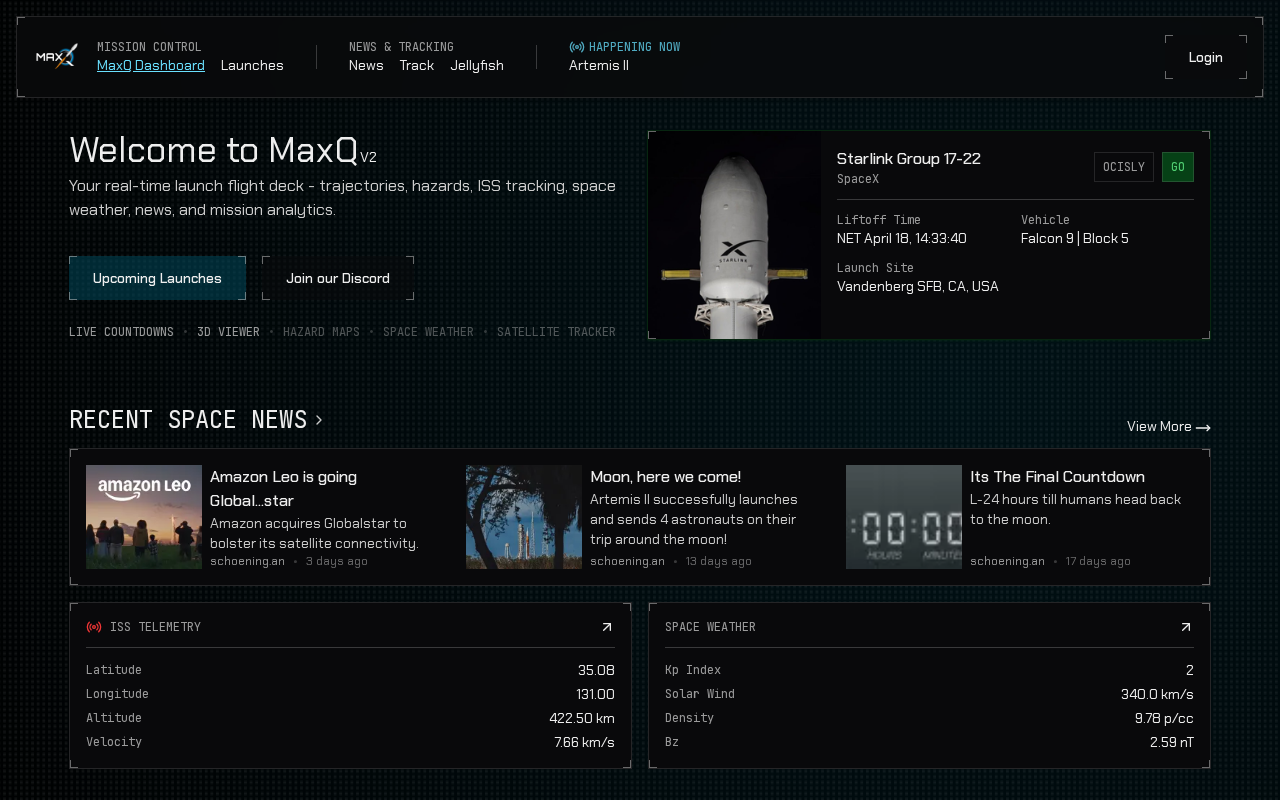The image size is (1280, 800).
Task: Click the red ISS Telemetry live signal icon
Action: coord(94,627)
